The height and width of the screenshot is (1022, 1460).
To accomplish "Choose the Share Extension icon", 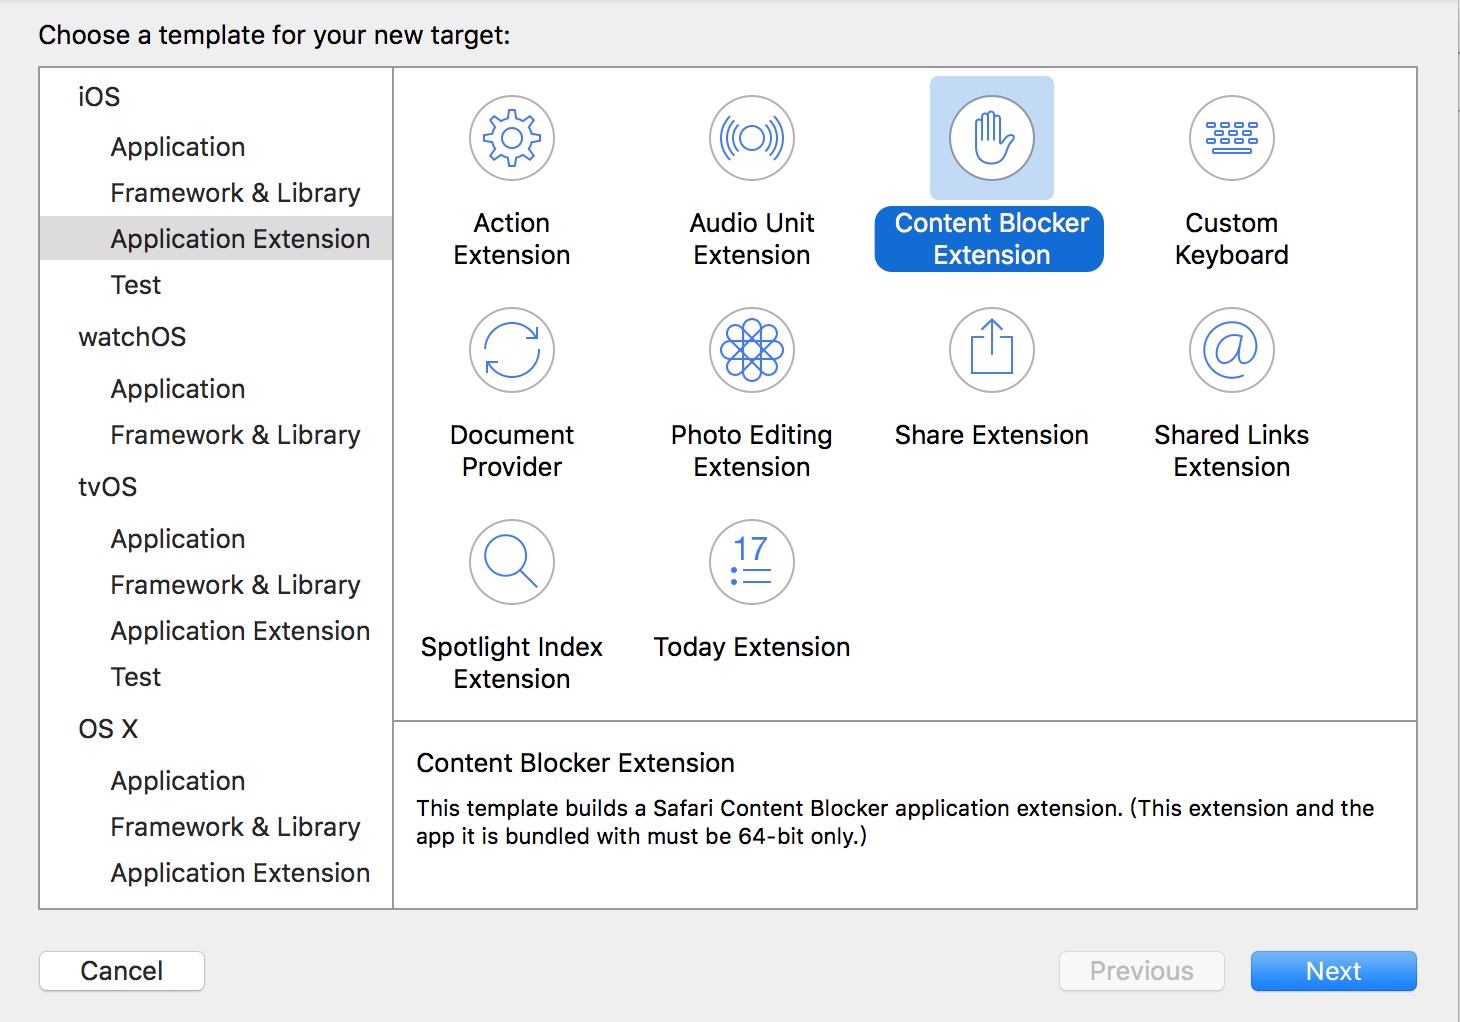I will pos(992,350).
